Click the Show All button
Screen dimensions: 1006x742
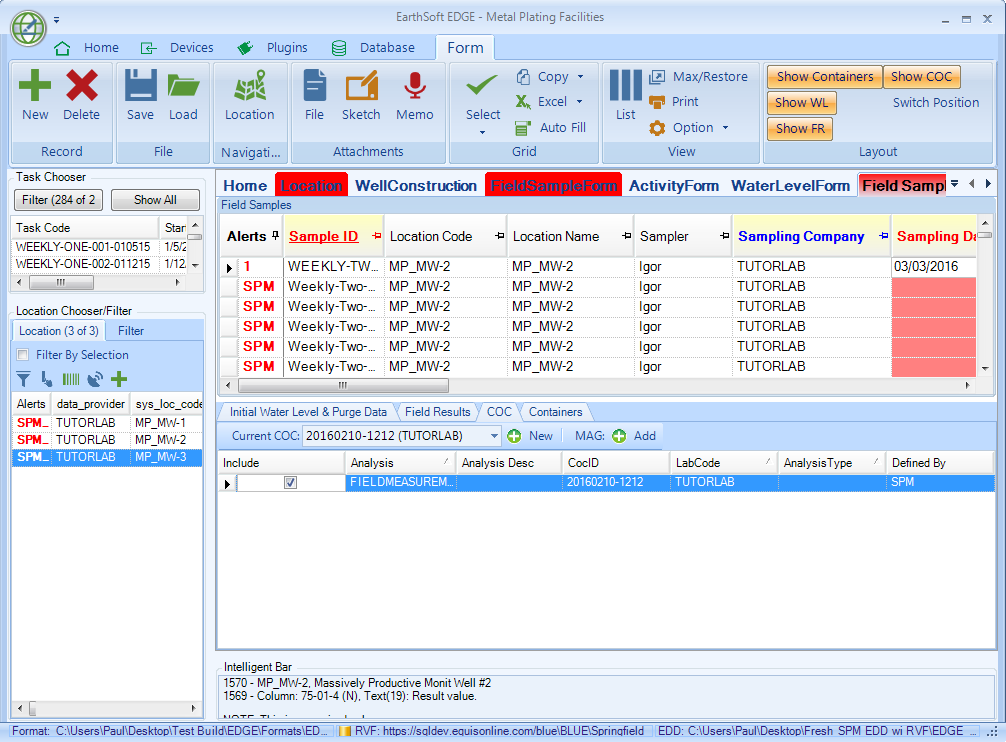pyautogui.click(x=155, y=200)
